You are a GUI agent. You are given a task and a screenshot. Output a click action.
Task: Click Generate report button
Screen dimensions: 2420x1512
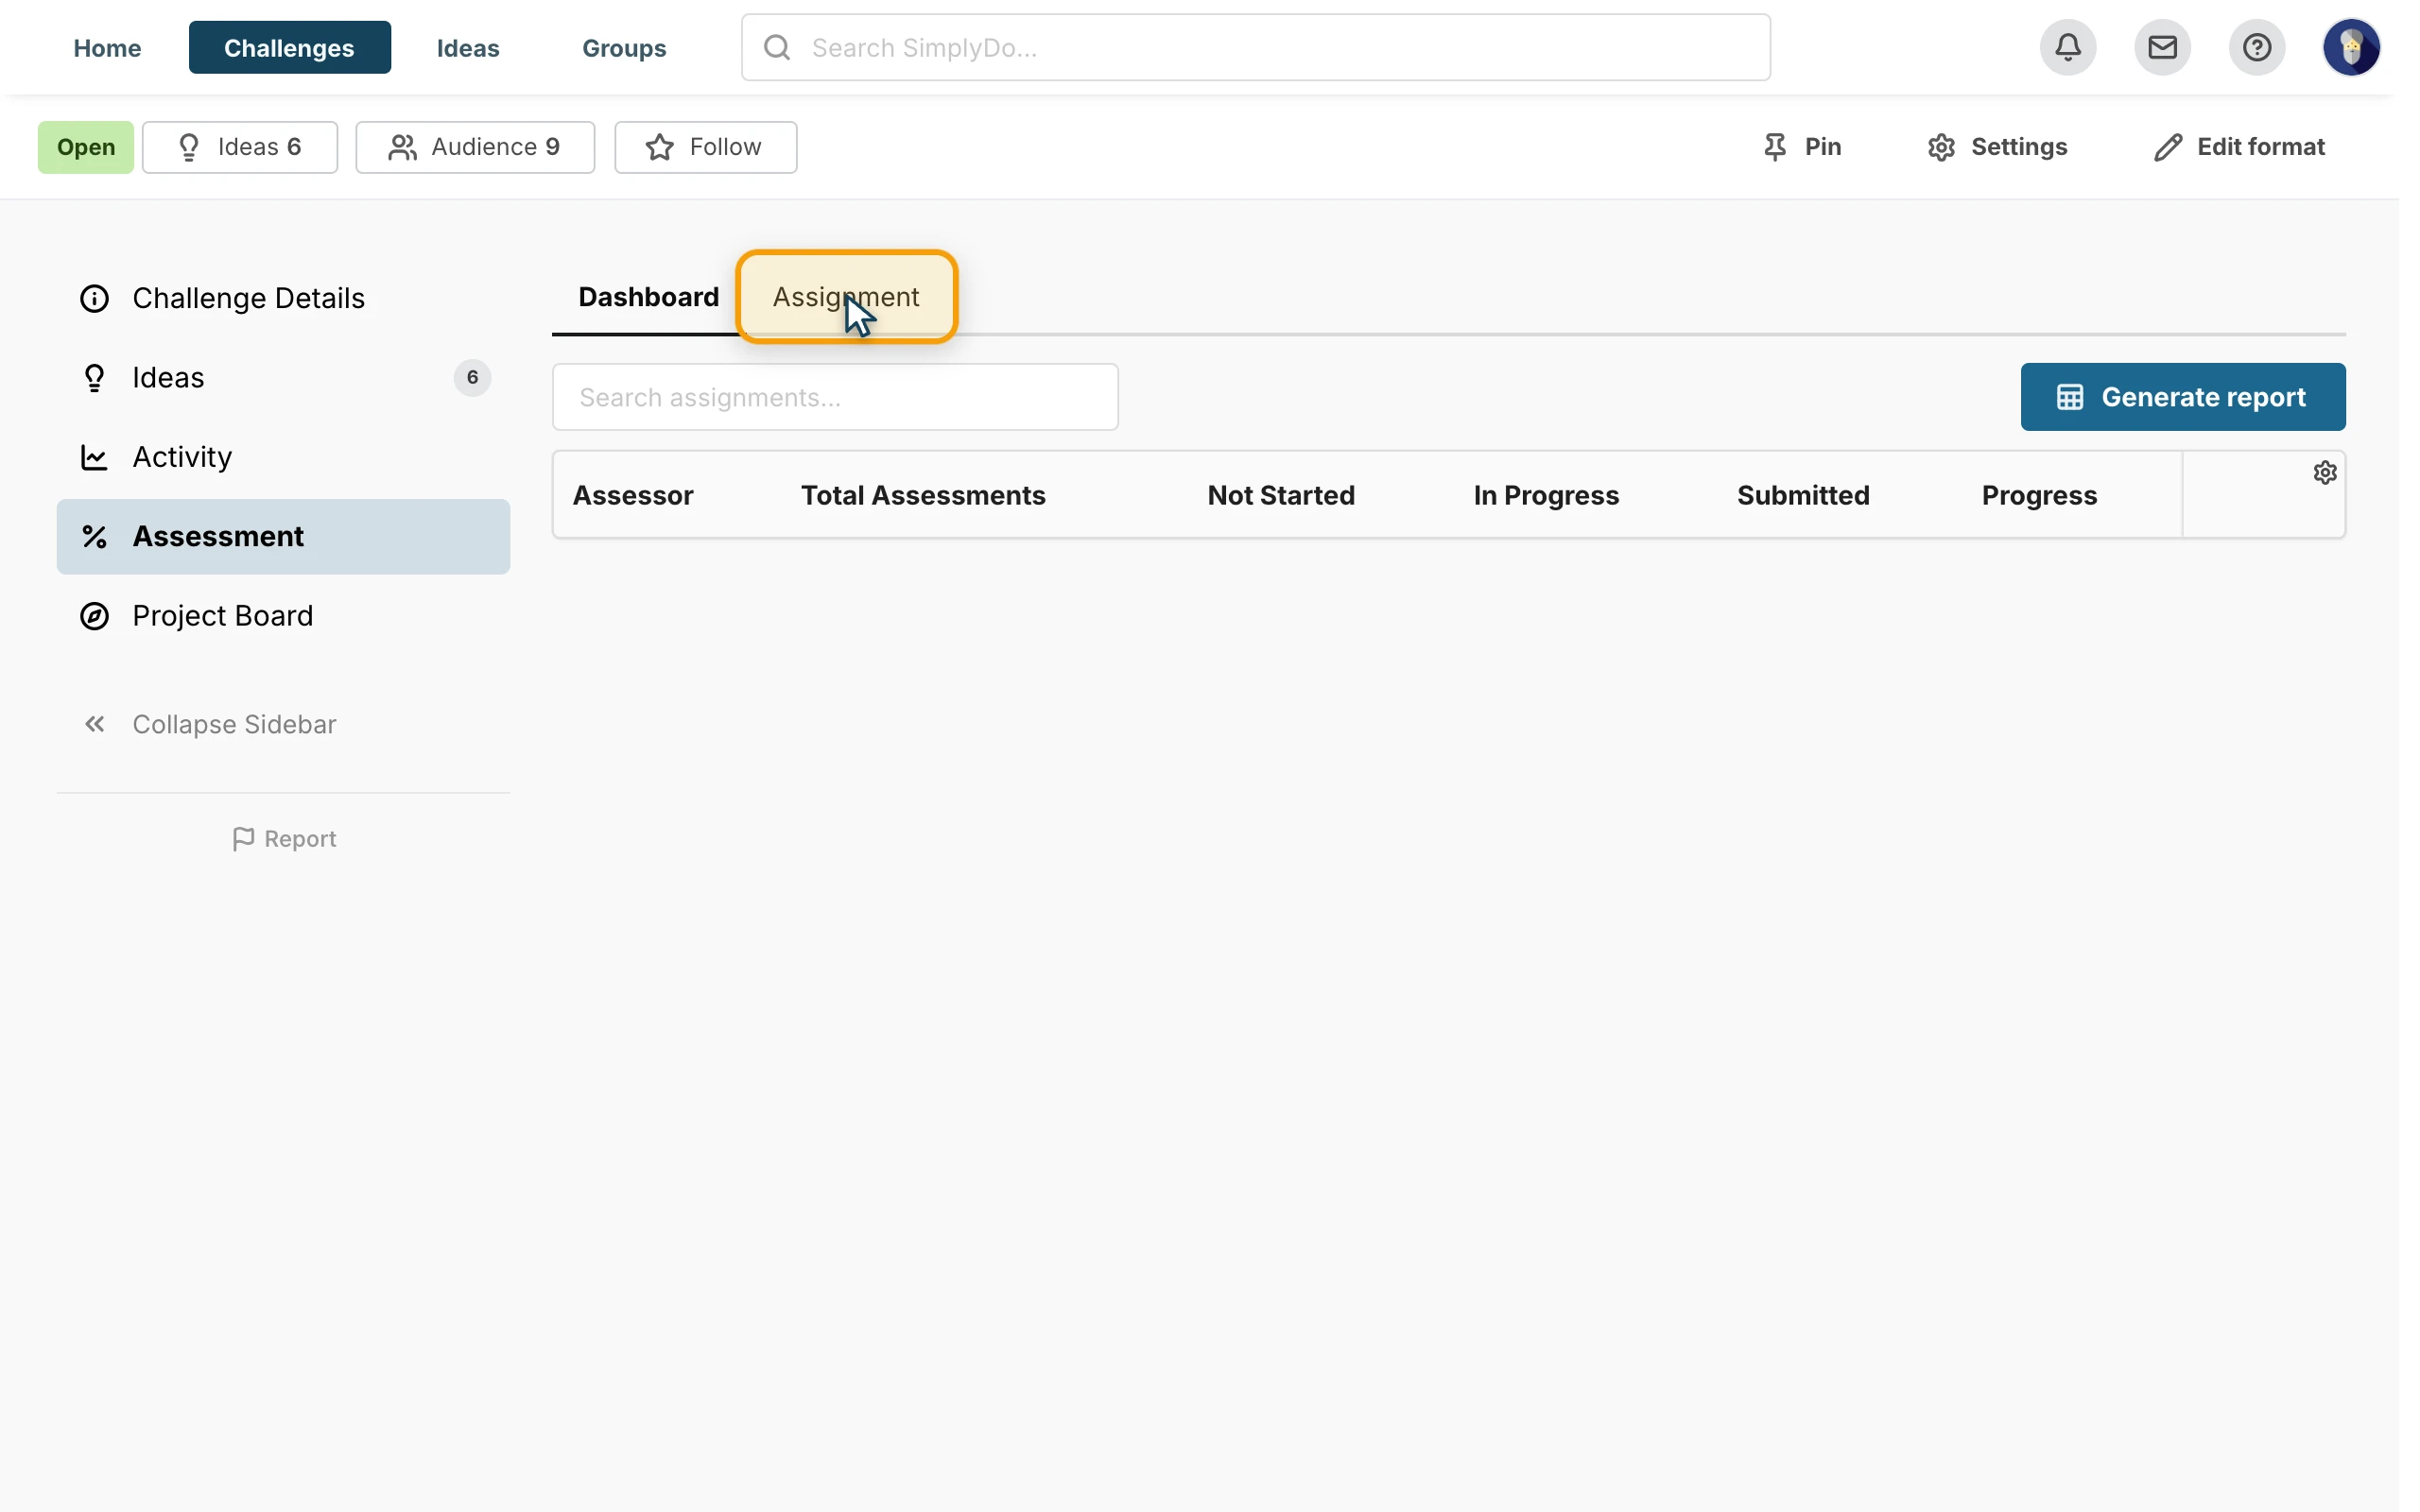[x=2183, y=397]
